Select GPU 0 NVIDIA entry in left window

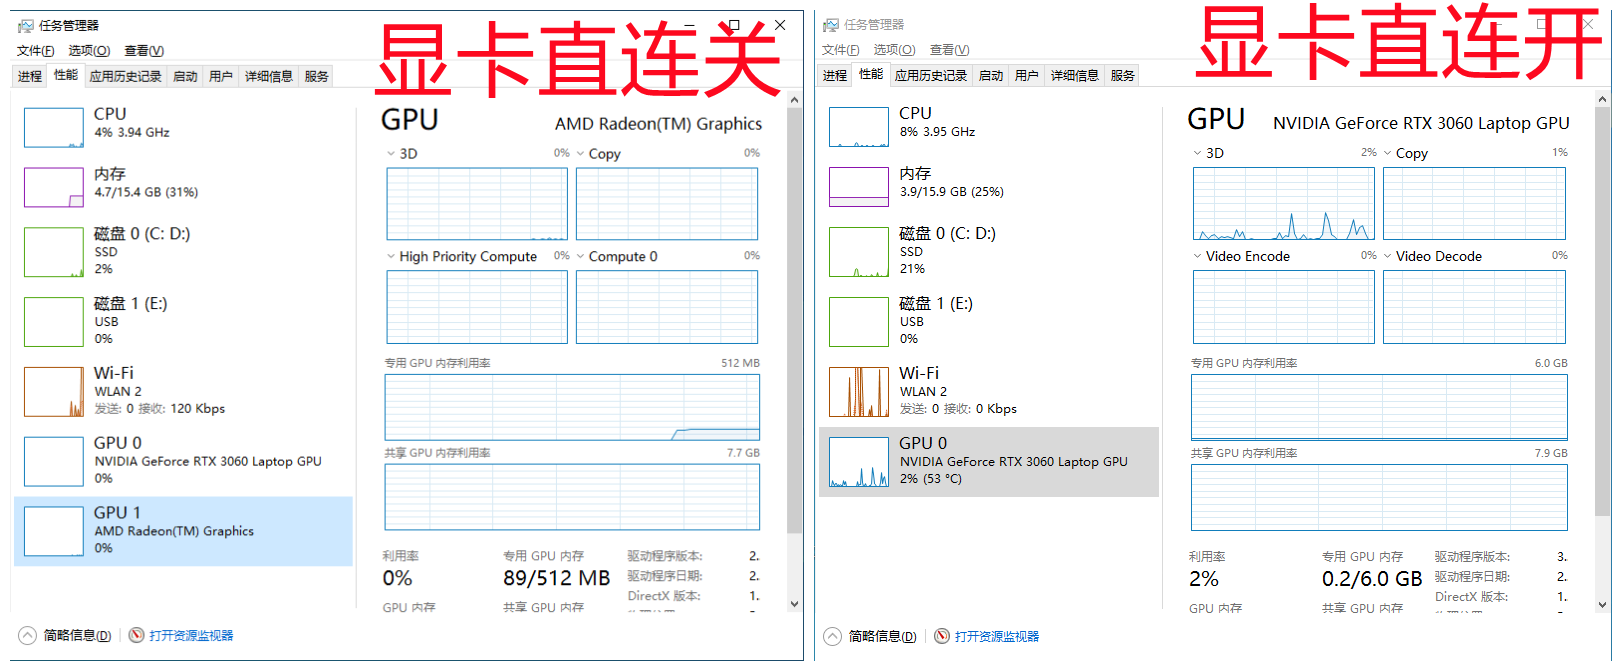pyautogui.click(x=184, y=461)
